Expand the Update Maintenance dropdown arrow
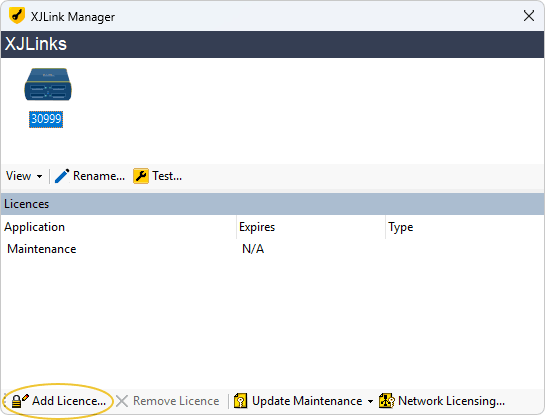This screenshot has height=420, width=545. 371,402
